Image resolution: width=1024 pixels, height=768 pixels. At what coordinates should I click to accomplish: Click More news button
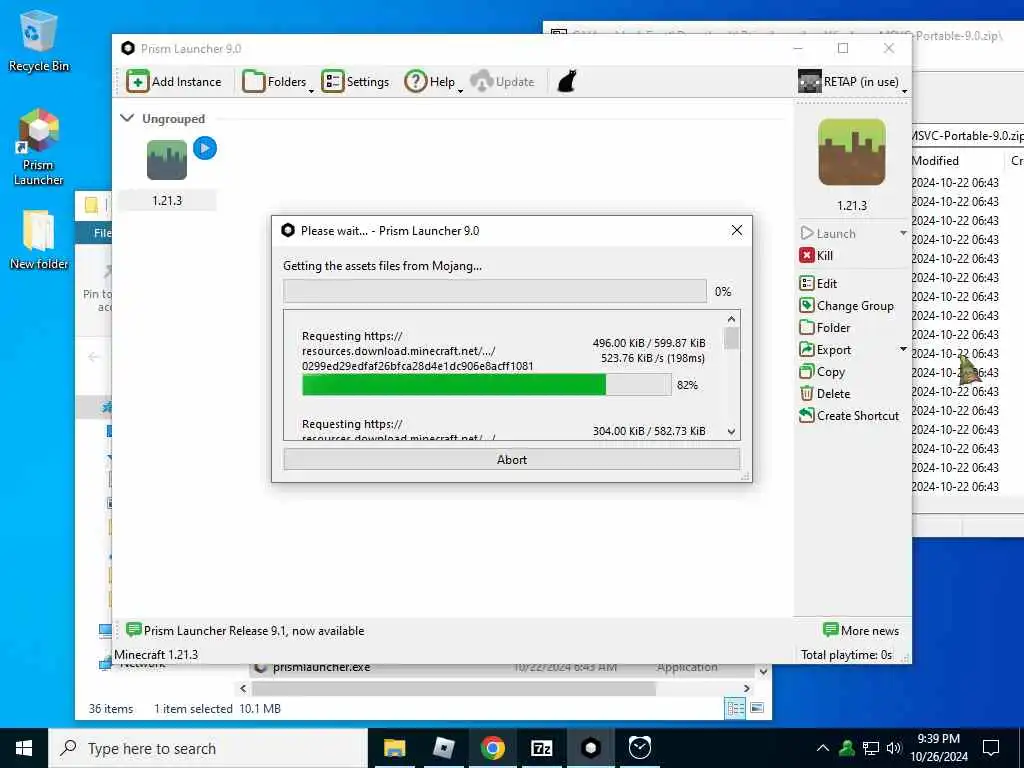(x=860, y=630)
